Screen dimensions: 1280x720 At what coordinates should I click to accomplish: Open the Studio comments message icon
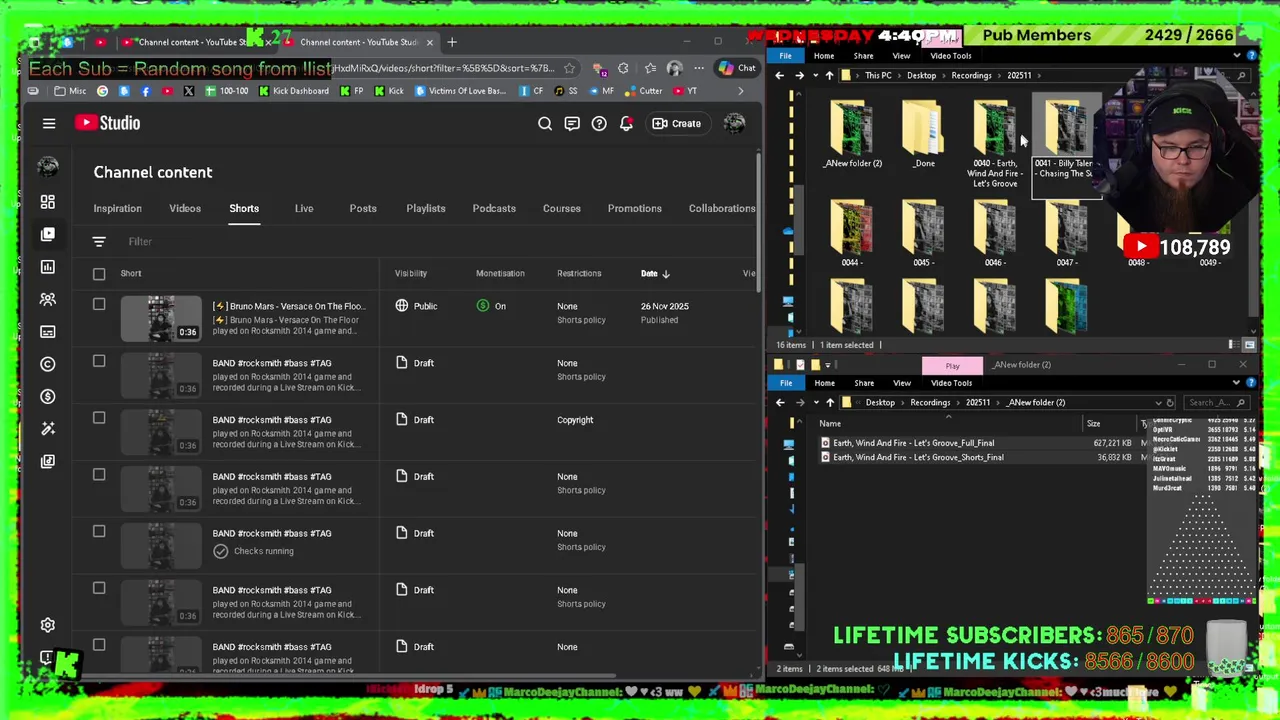coord(572,123)
